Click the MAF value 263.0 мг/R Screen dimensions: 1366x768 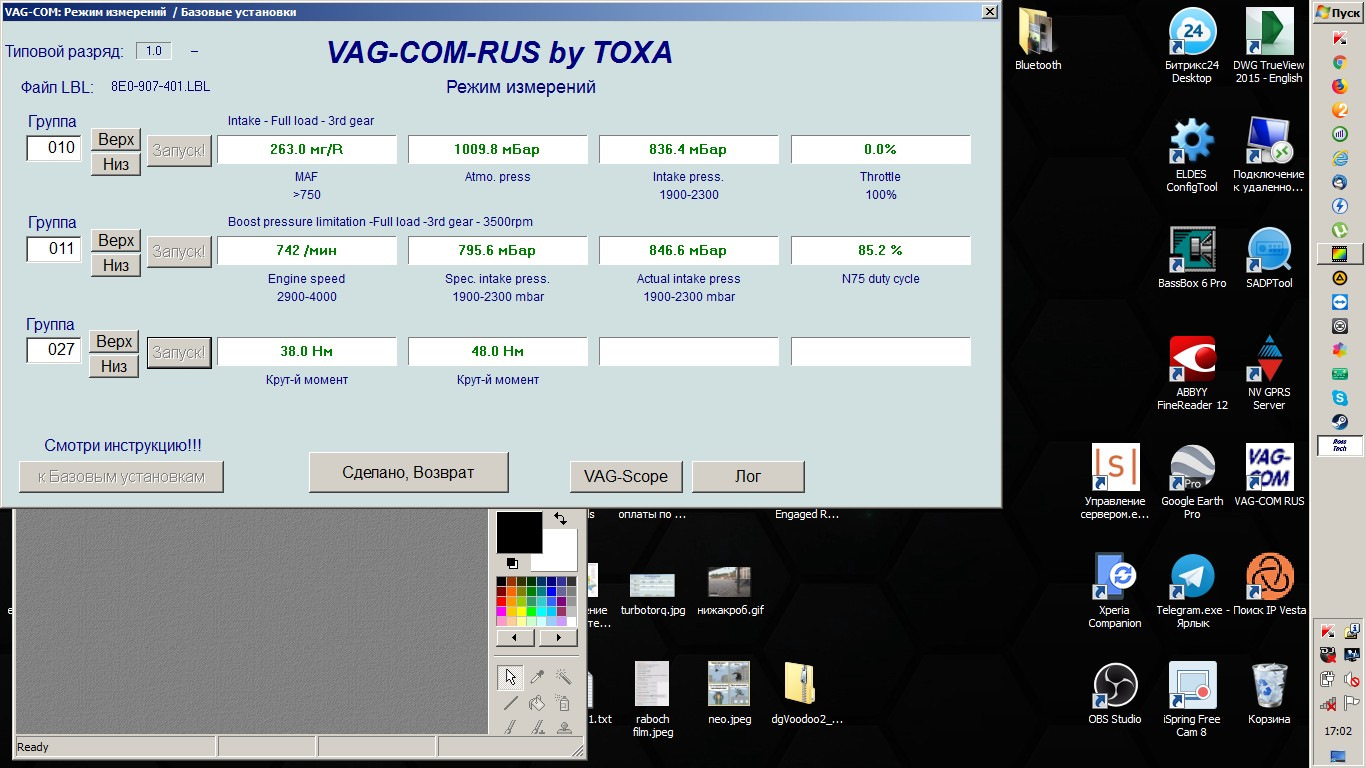click(307, 149)
